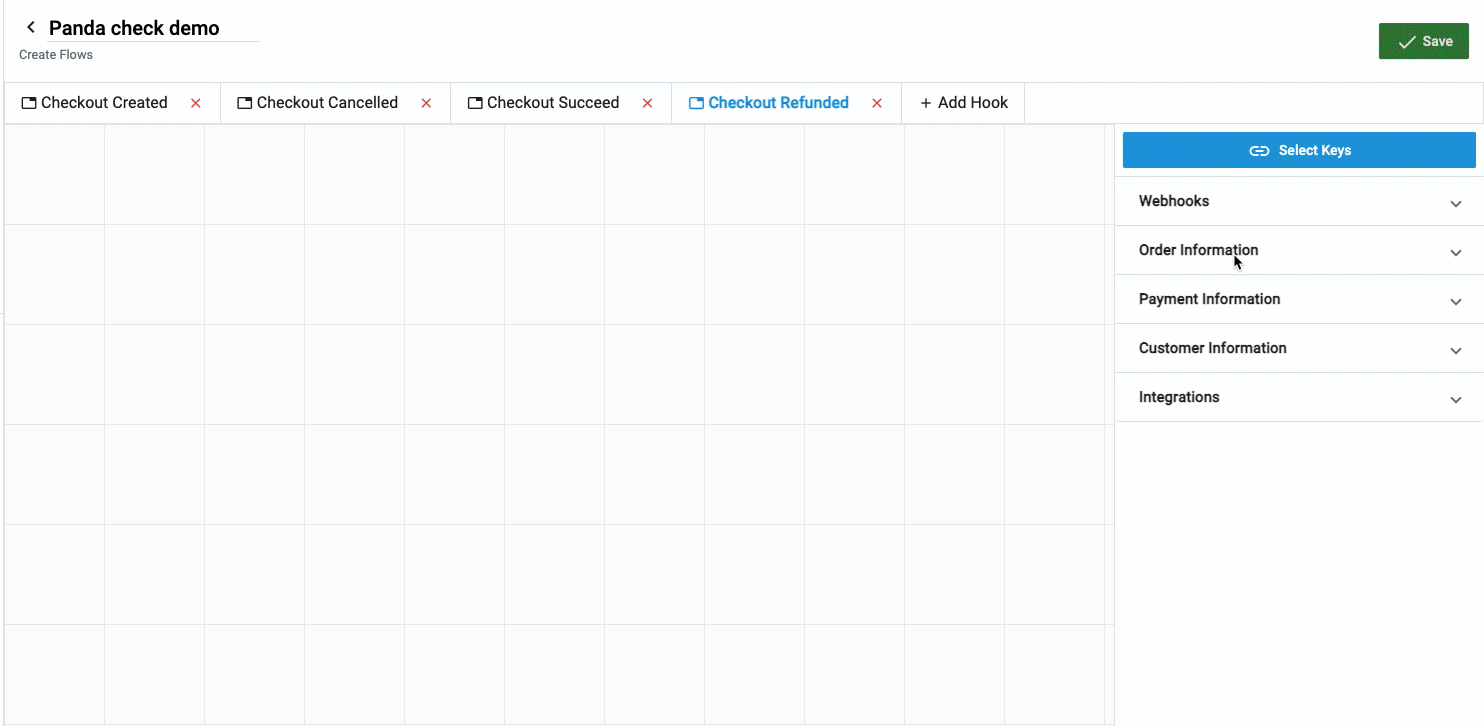Click the Save button
1484x726 pixels.
coord(1423,41)
